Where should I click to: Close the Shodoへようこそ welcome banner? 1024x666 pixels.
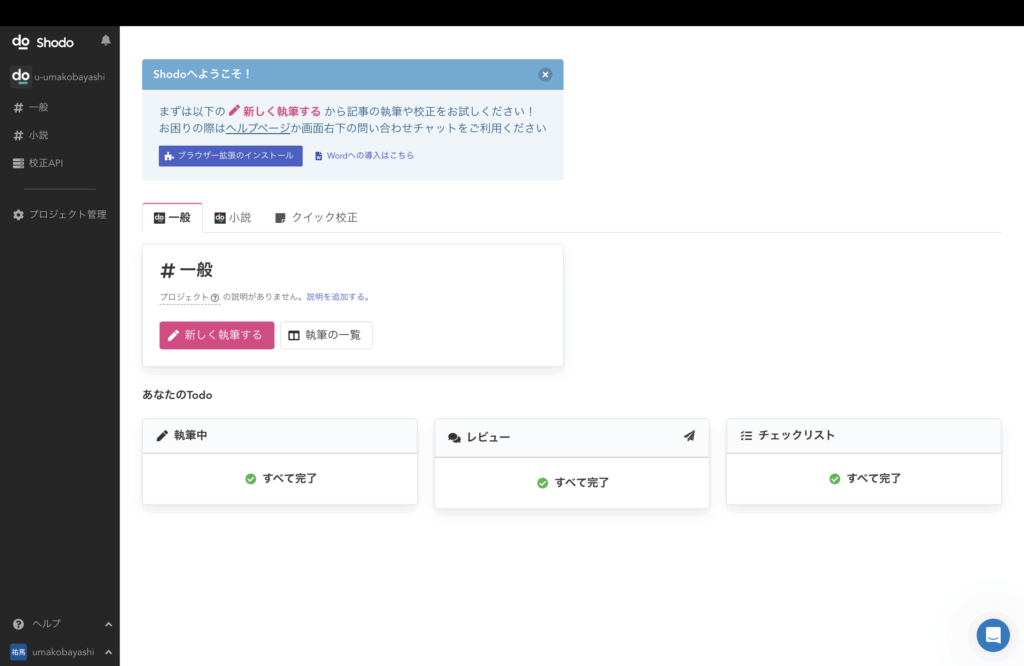click(x=545, y=74)
